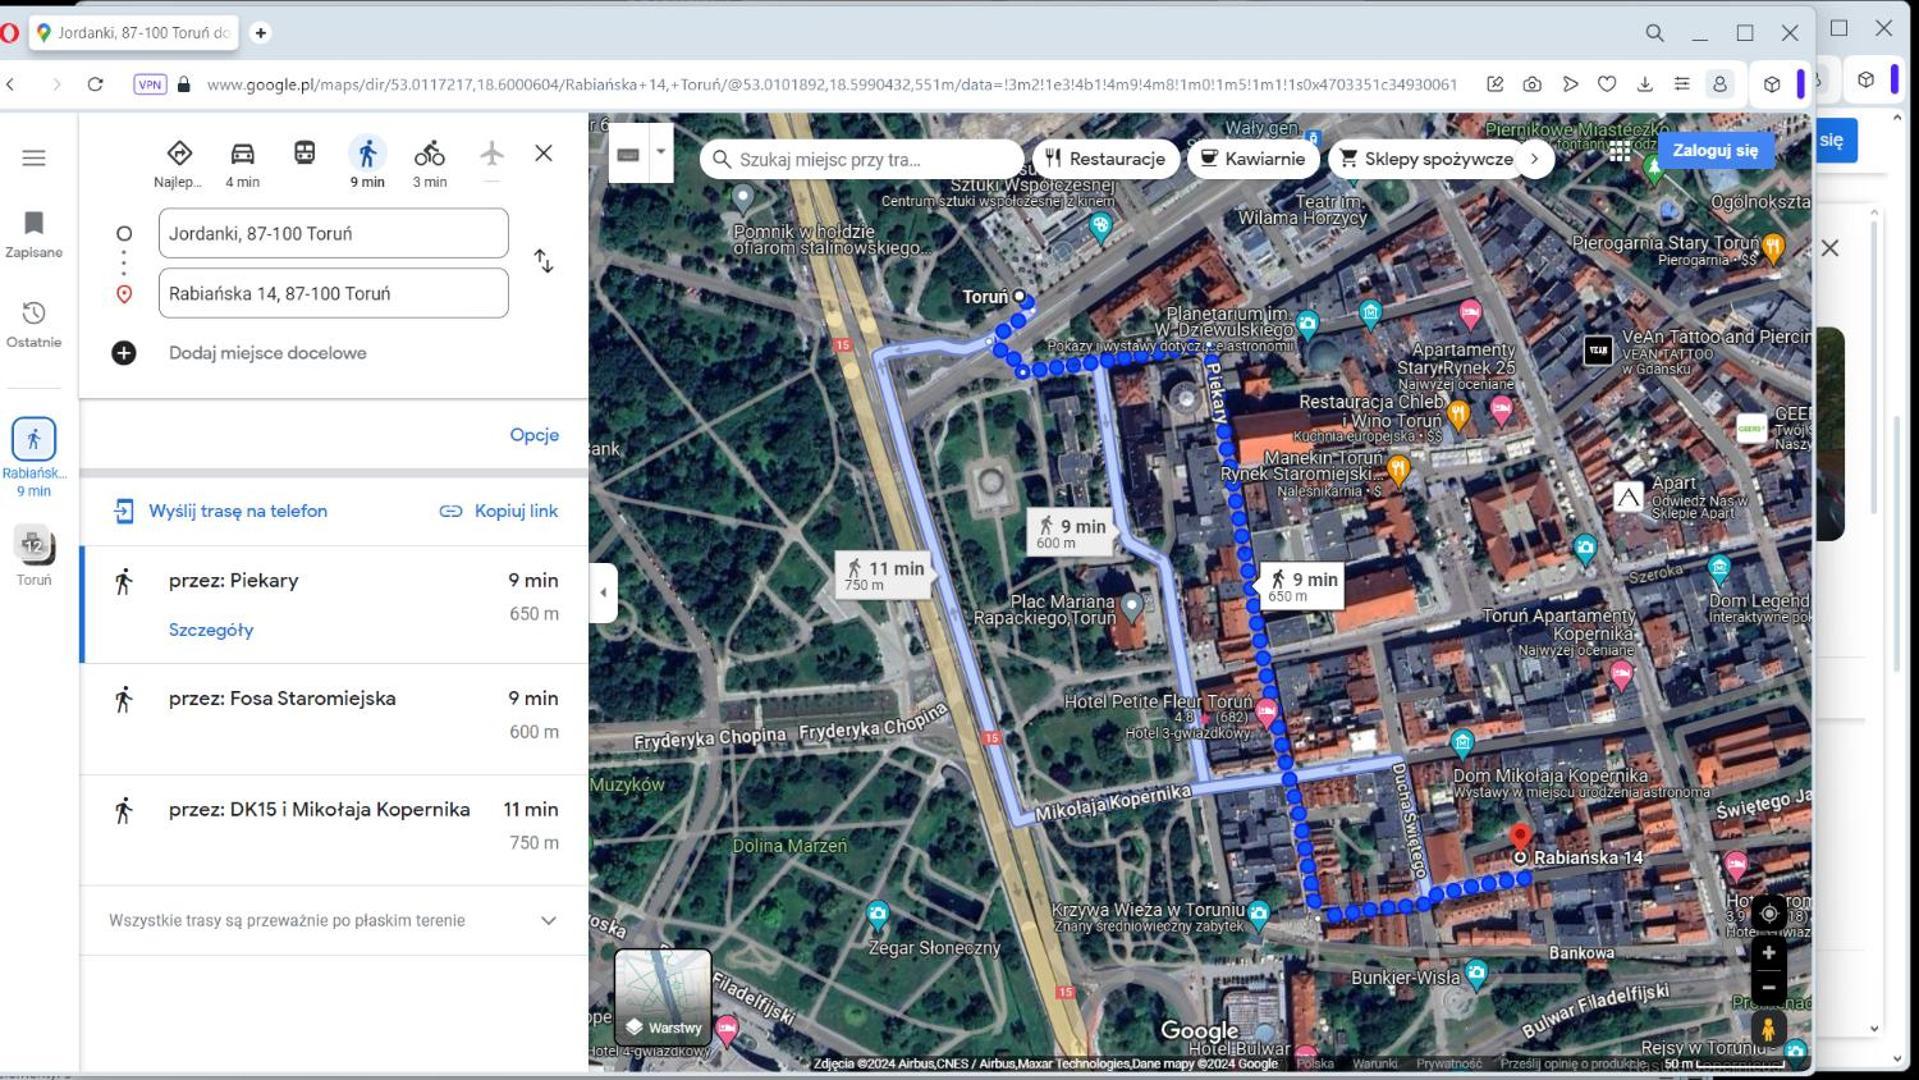Copy the route link
Image resolution: width=1919 pixels, height=1080 pixels.
point(498,511)
